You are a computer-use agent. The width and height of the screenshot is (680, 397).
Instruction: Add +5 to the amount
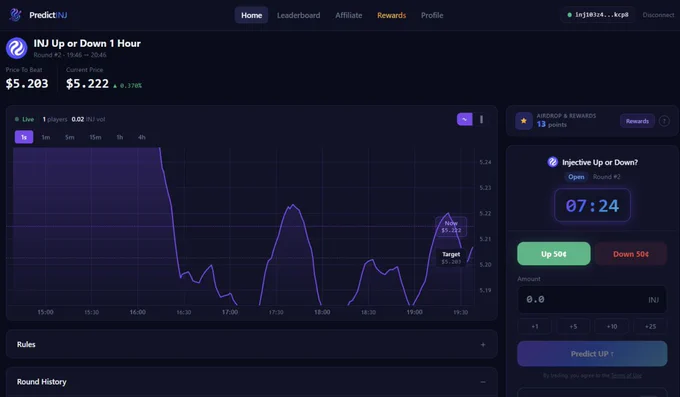[573, 326]
